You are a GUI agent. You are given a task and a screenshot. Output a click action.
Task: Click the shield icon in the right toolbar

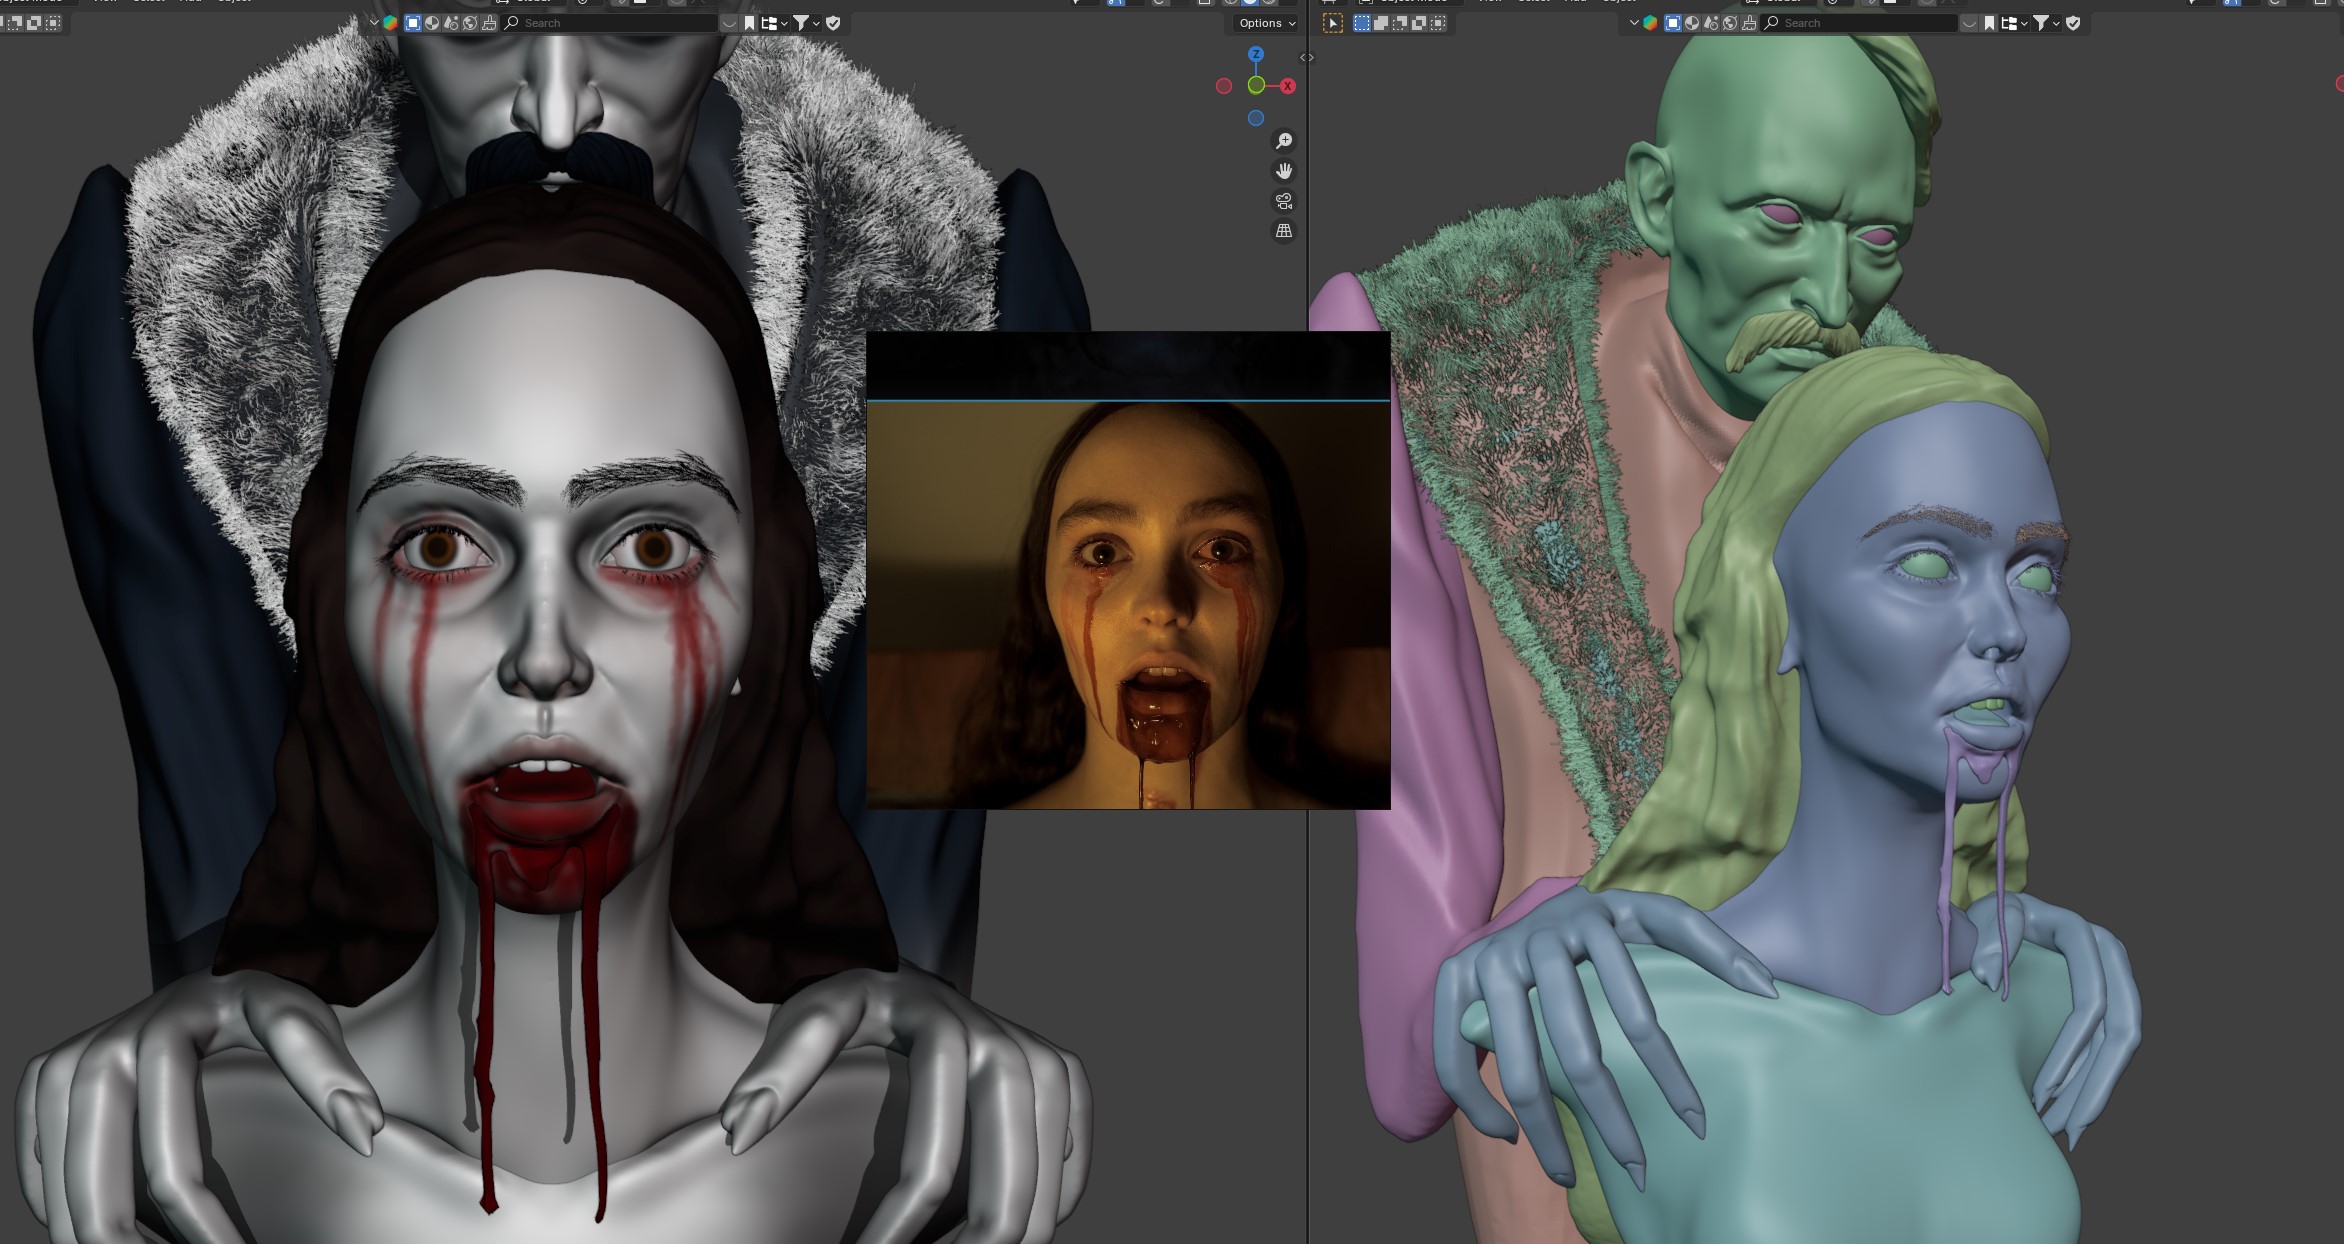(x=2073, y=23)
